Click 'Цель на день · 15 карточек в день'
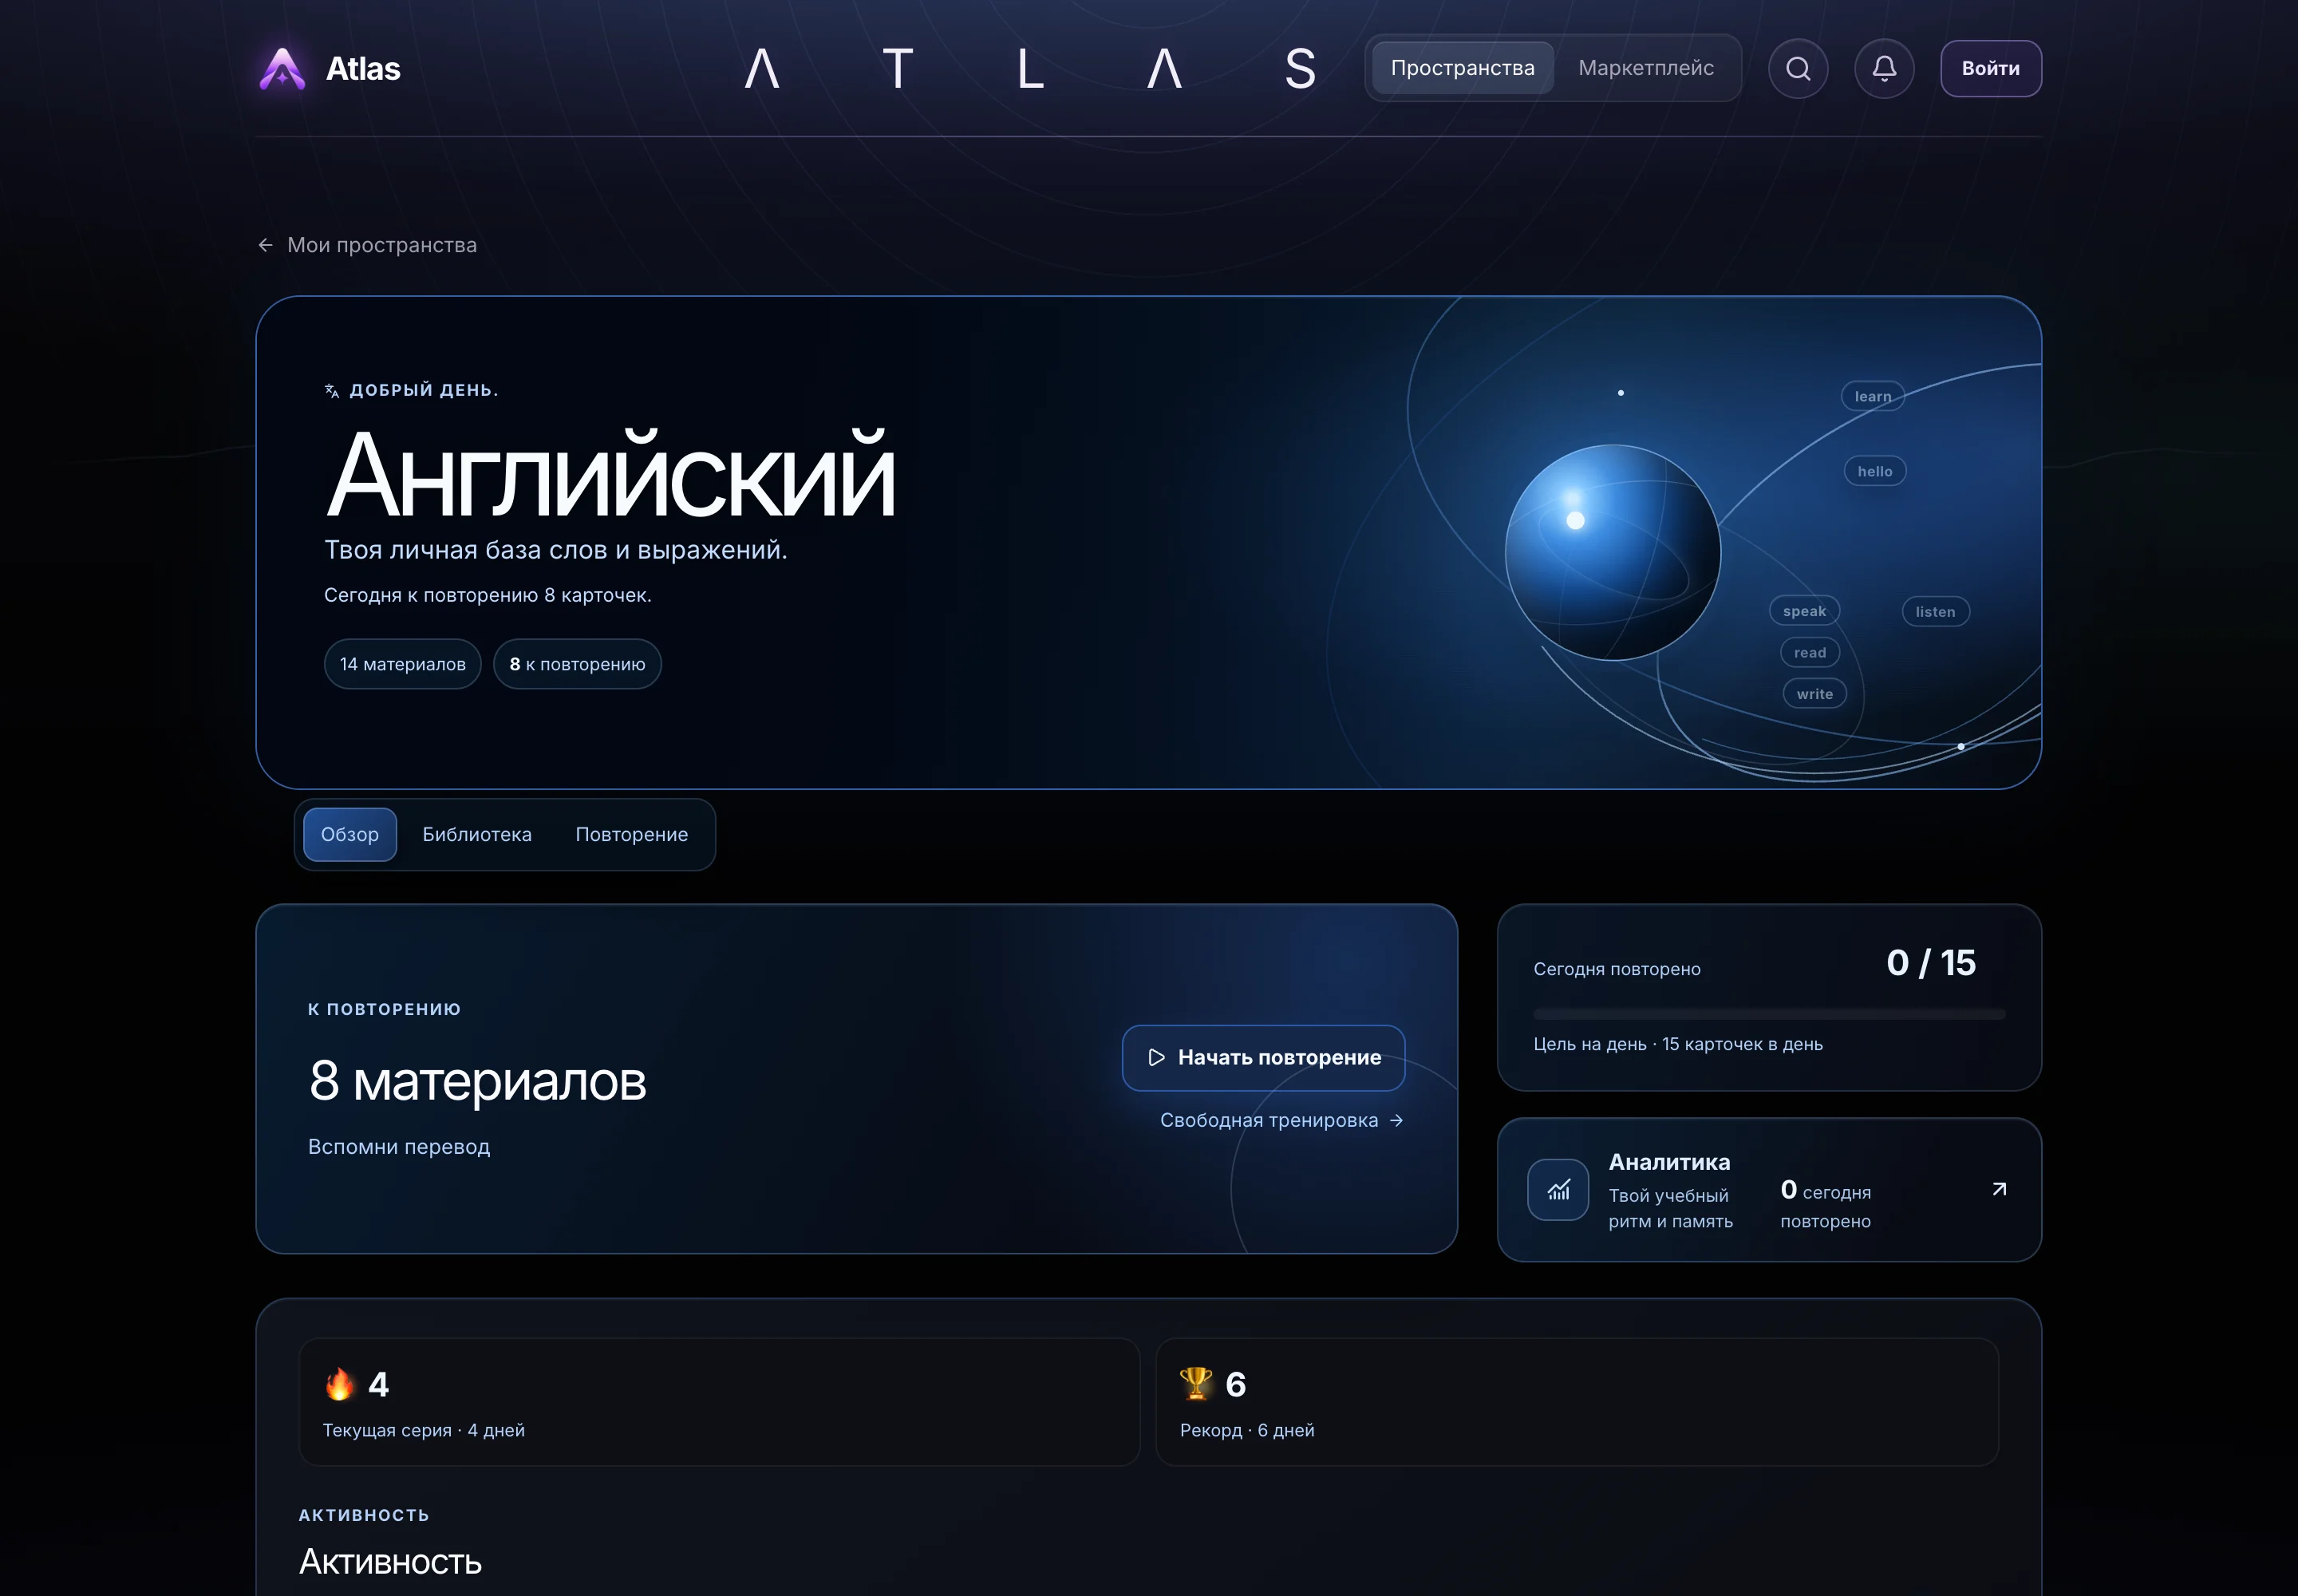Viewport: 2298px width, 1596px height. (1677, 1044)
